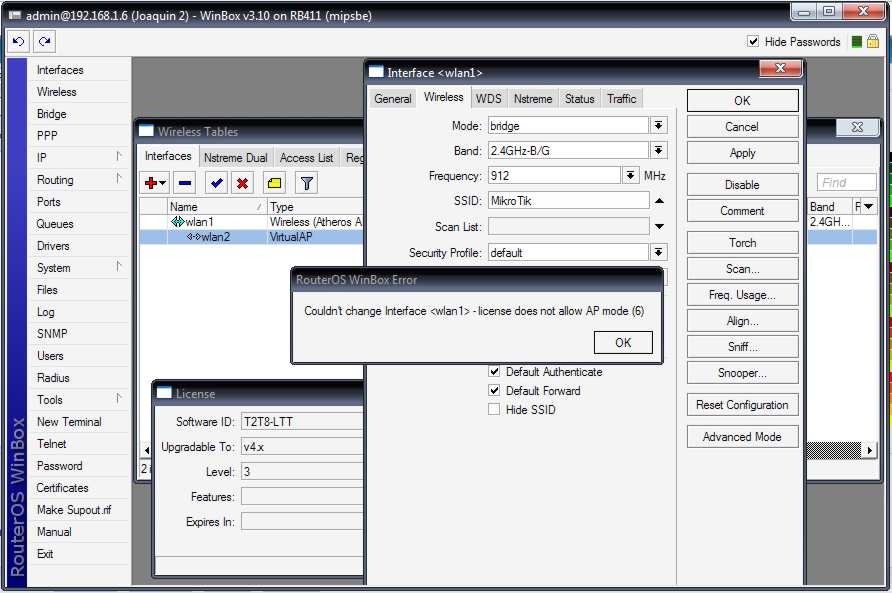Image resolution: width=892 pixels, height=593 pixels.
Task: Click the green status square indicator
Action: coord(857,42)
